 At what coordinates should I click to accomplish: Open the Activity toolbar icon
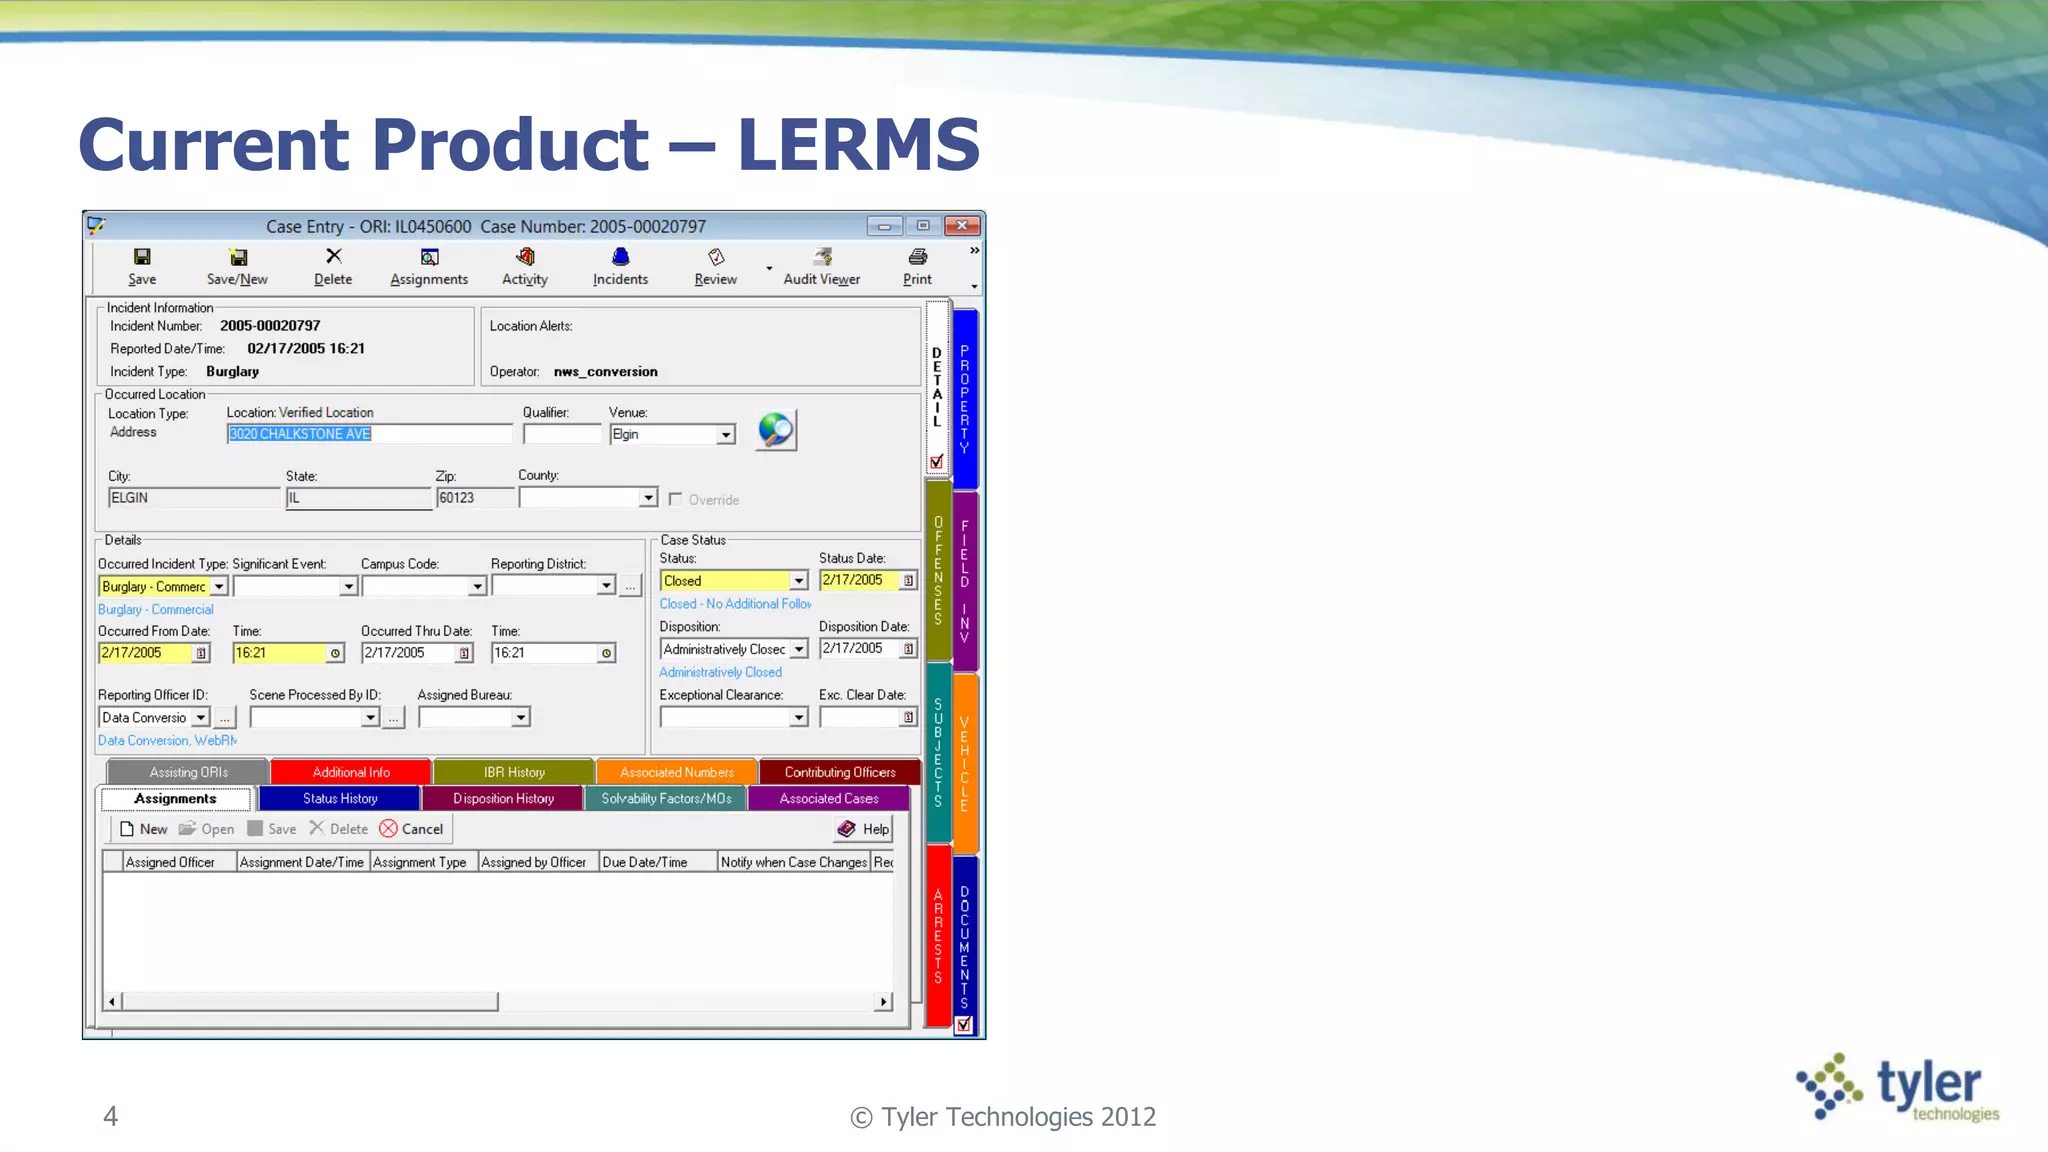coord(525,258)
